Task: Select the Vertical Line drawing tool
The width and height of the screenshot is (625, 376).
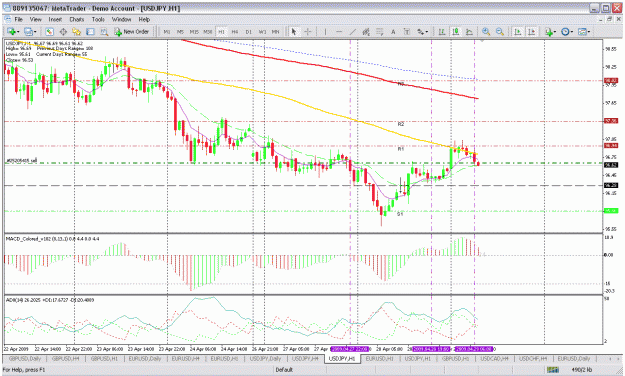Action: click(x=325, y=31)
